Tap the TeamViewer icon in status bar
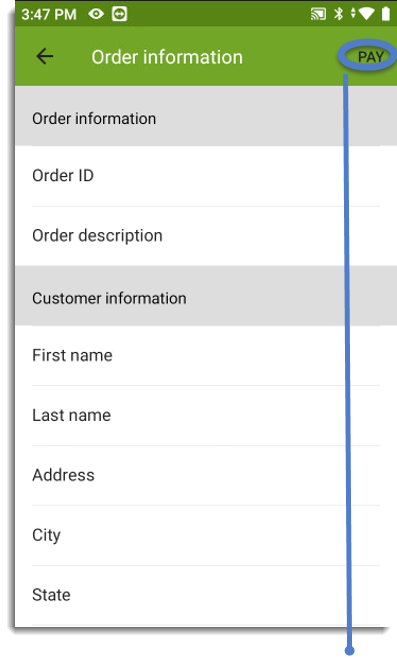 (120, 14)
